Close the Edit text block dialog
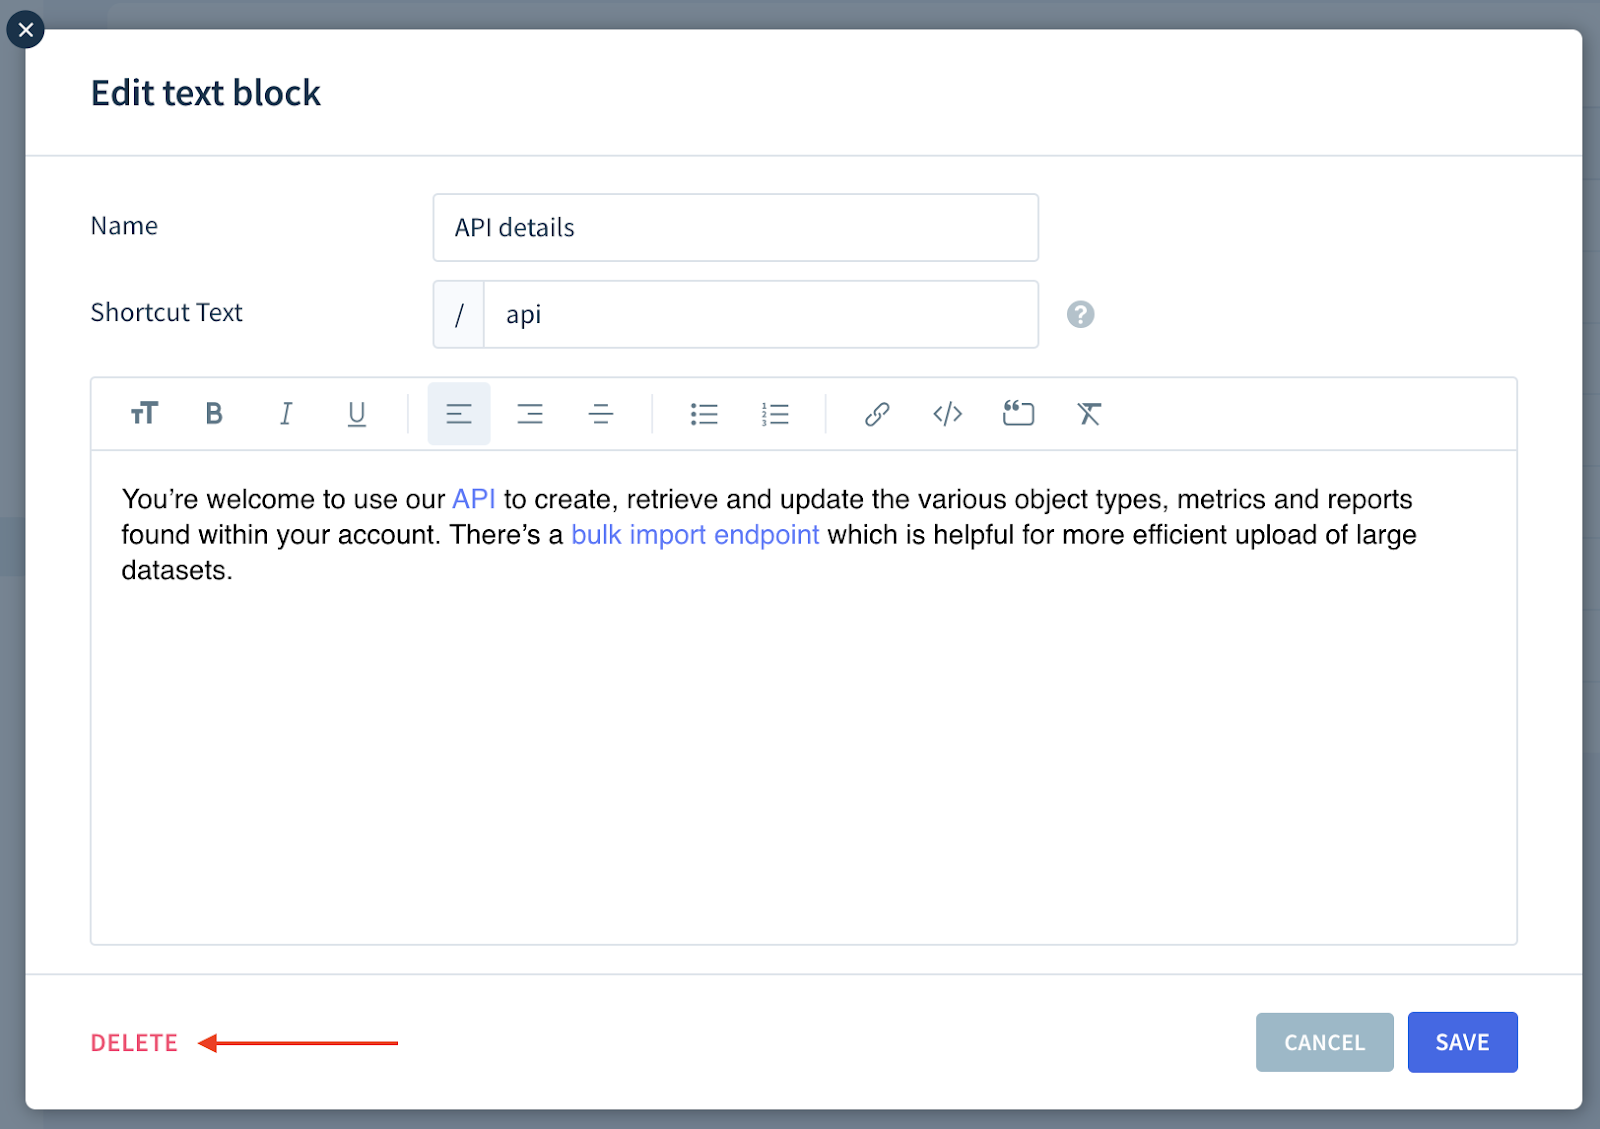The height and width of the screenshot is (1129, 1600). pyautogui.click(x=25, y=29)
